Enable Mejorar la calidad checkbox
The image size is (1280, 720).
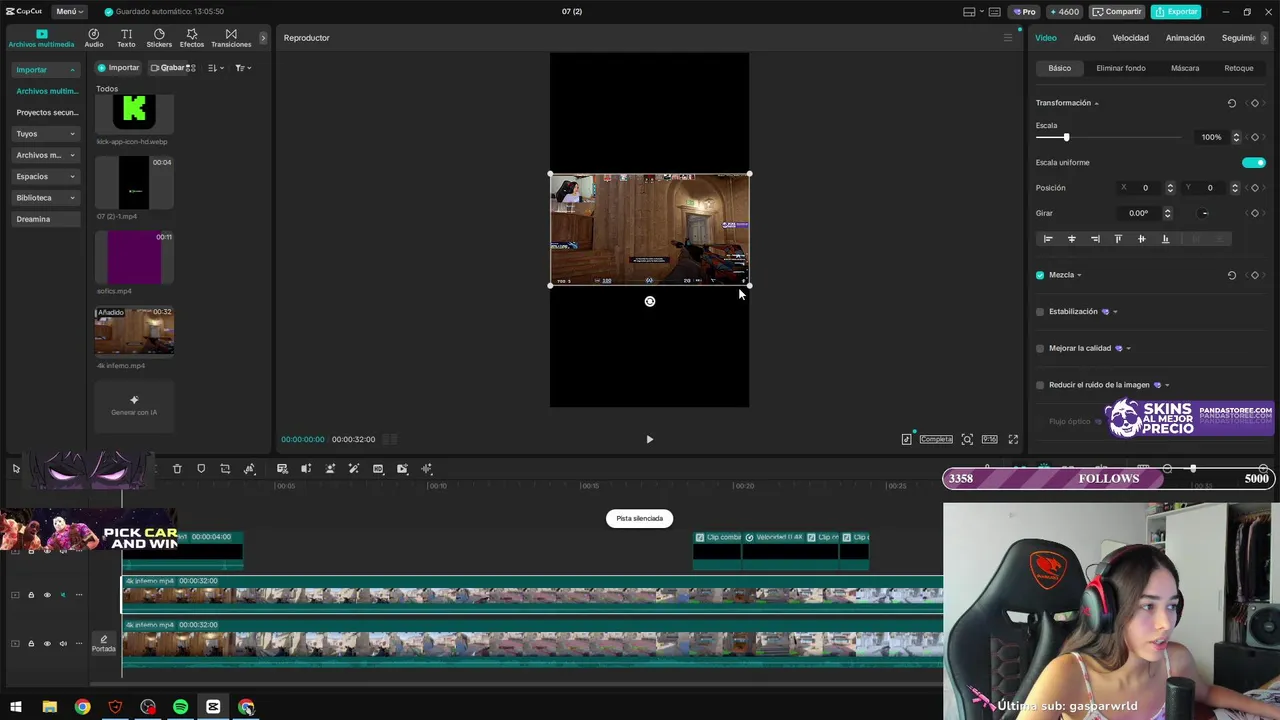(1040, 348)
